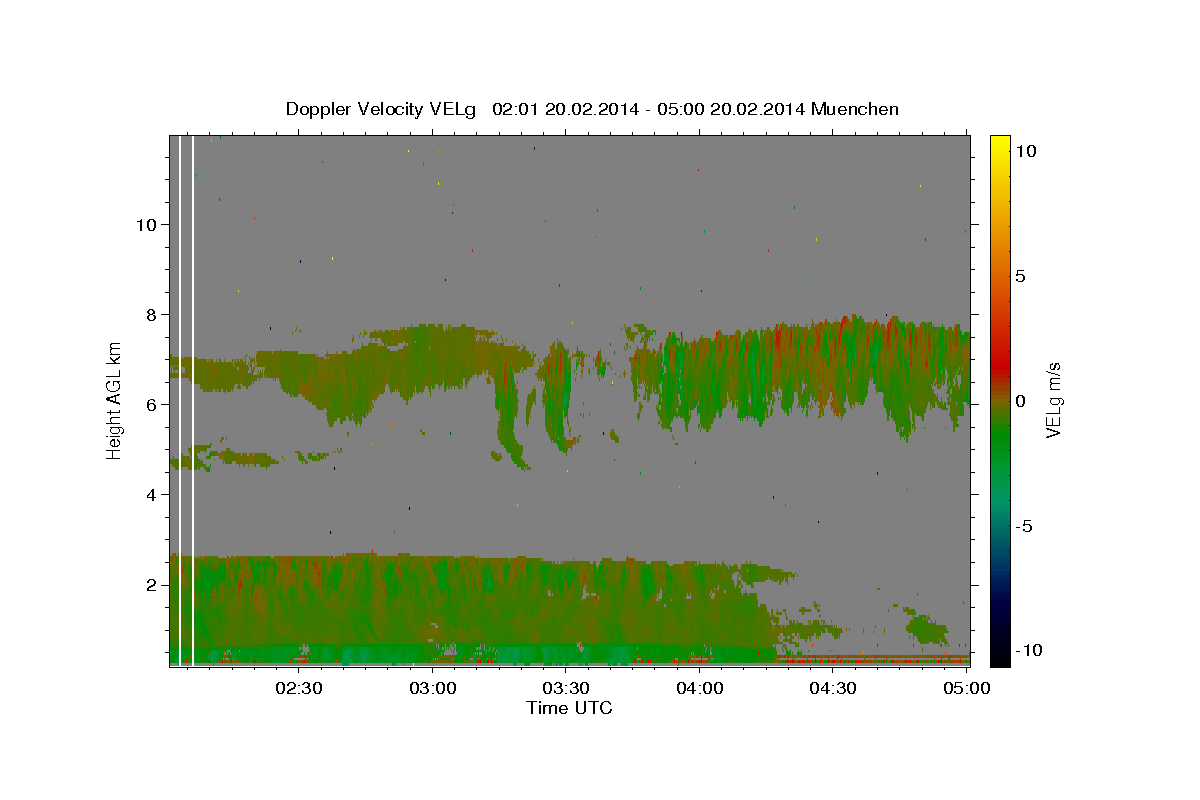Click the white vertical data-gap lines at left
Screen dimensions: 1200x800
186,400
